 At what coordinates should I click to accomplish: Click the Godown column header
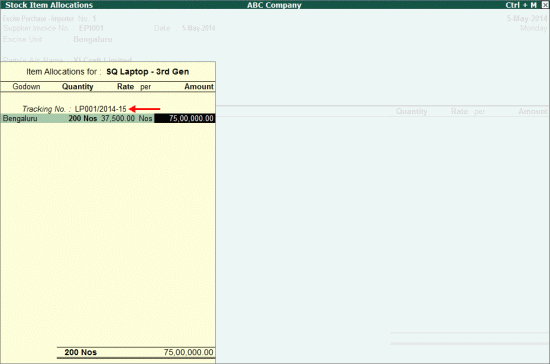pos(26,87)
